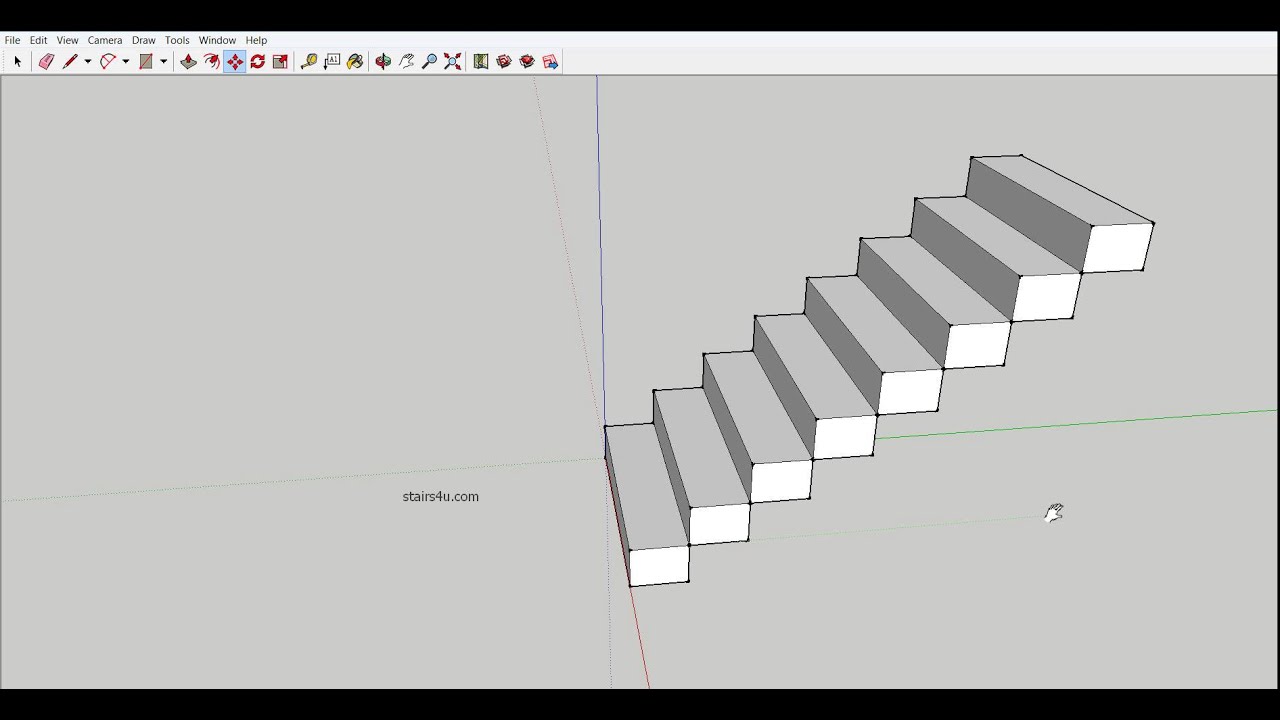Pick the Tape Measure tool
Viewport: 1280px width, 720px height.
point(309,61)
